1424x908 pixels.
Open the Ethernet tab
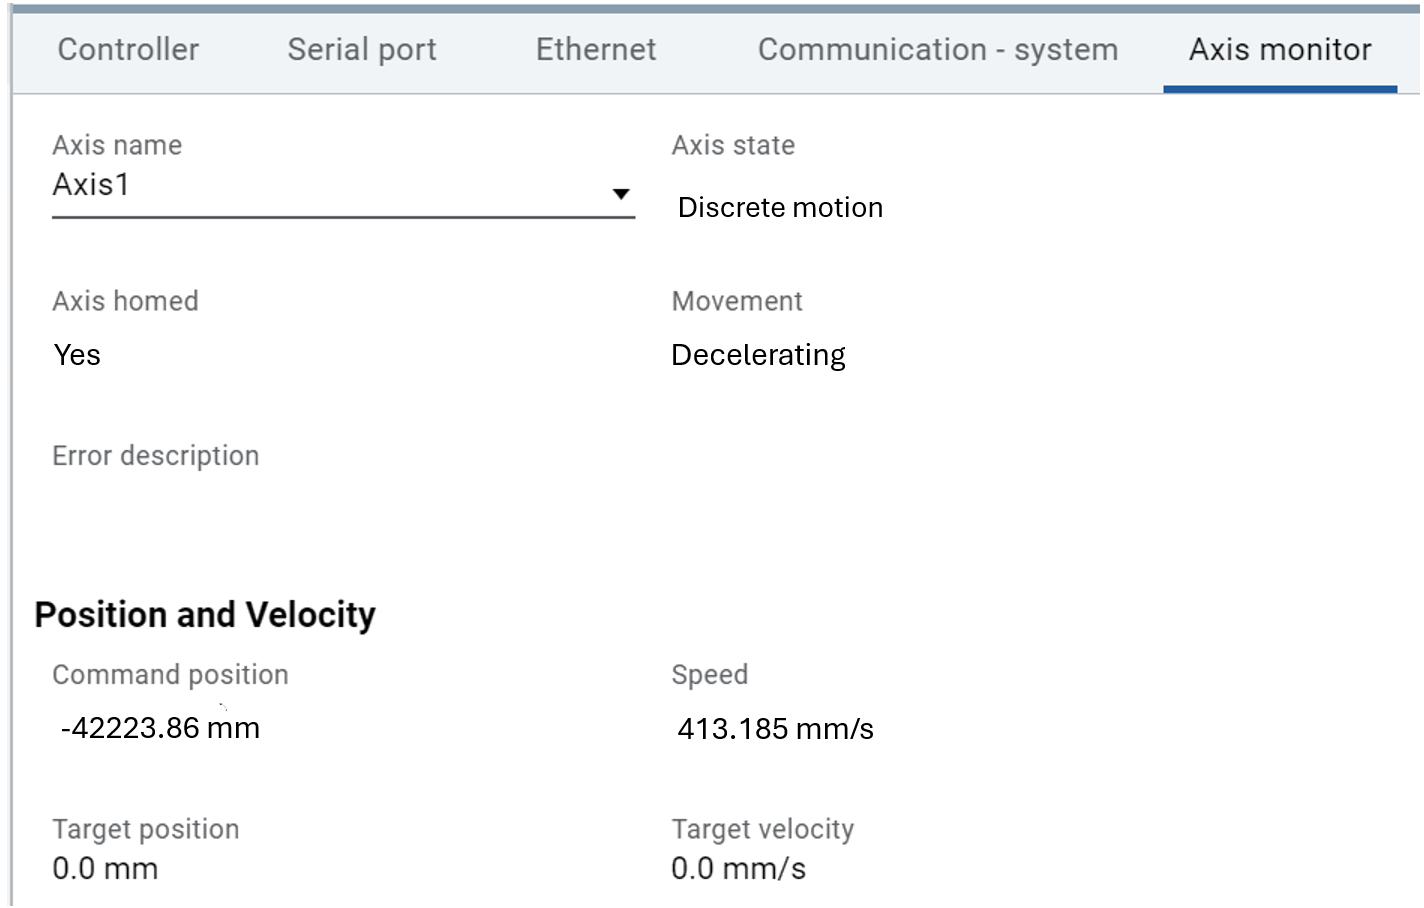coord(596,50)
